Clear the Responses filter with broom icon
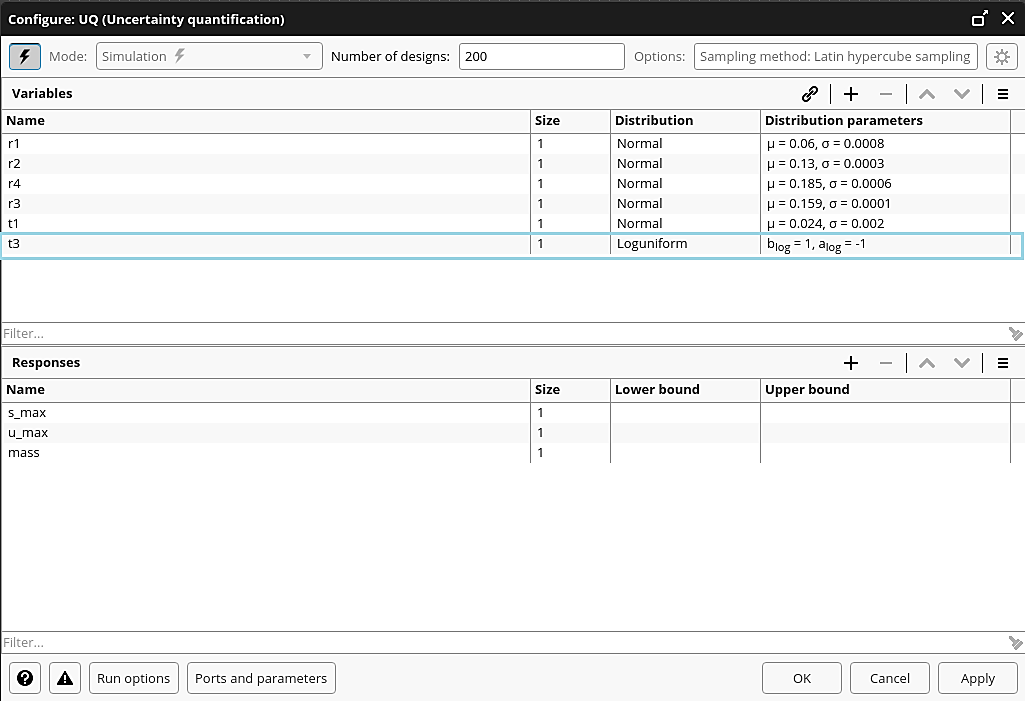This screenshot has height=701, width=1025. tap(1015, 643)
